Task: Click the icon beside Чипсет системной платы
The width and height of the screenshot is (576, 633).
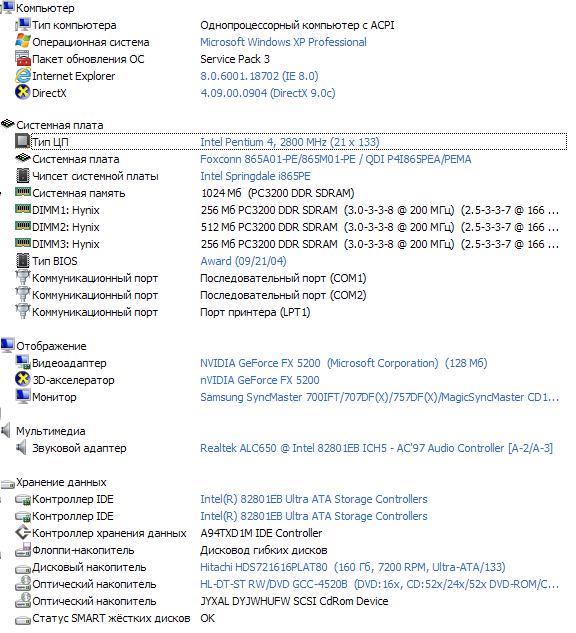Action: click(x=23, y=176)
